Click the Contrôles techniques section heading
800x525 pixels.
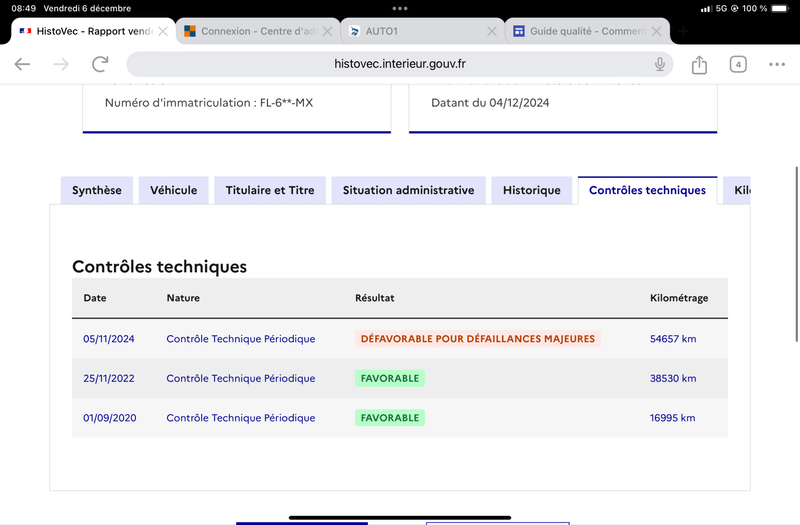159,266
